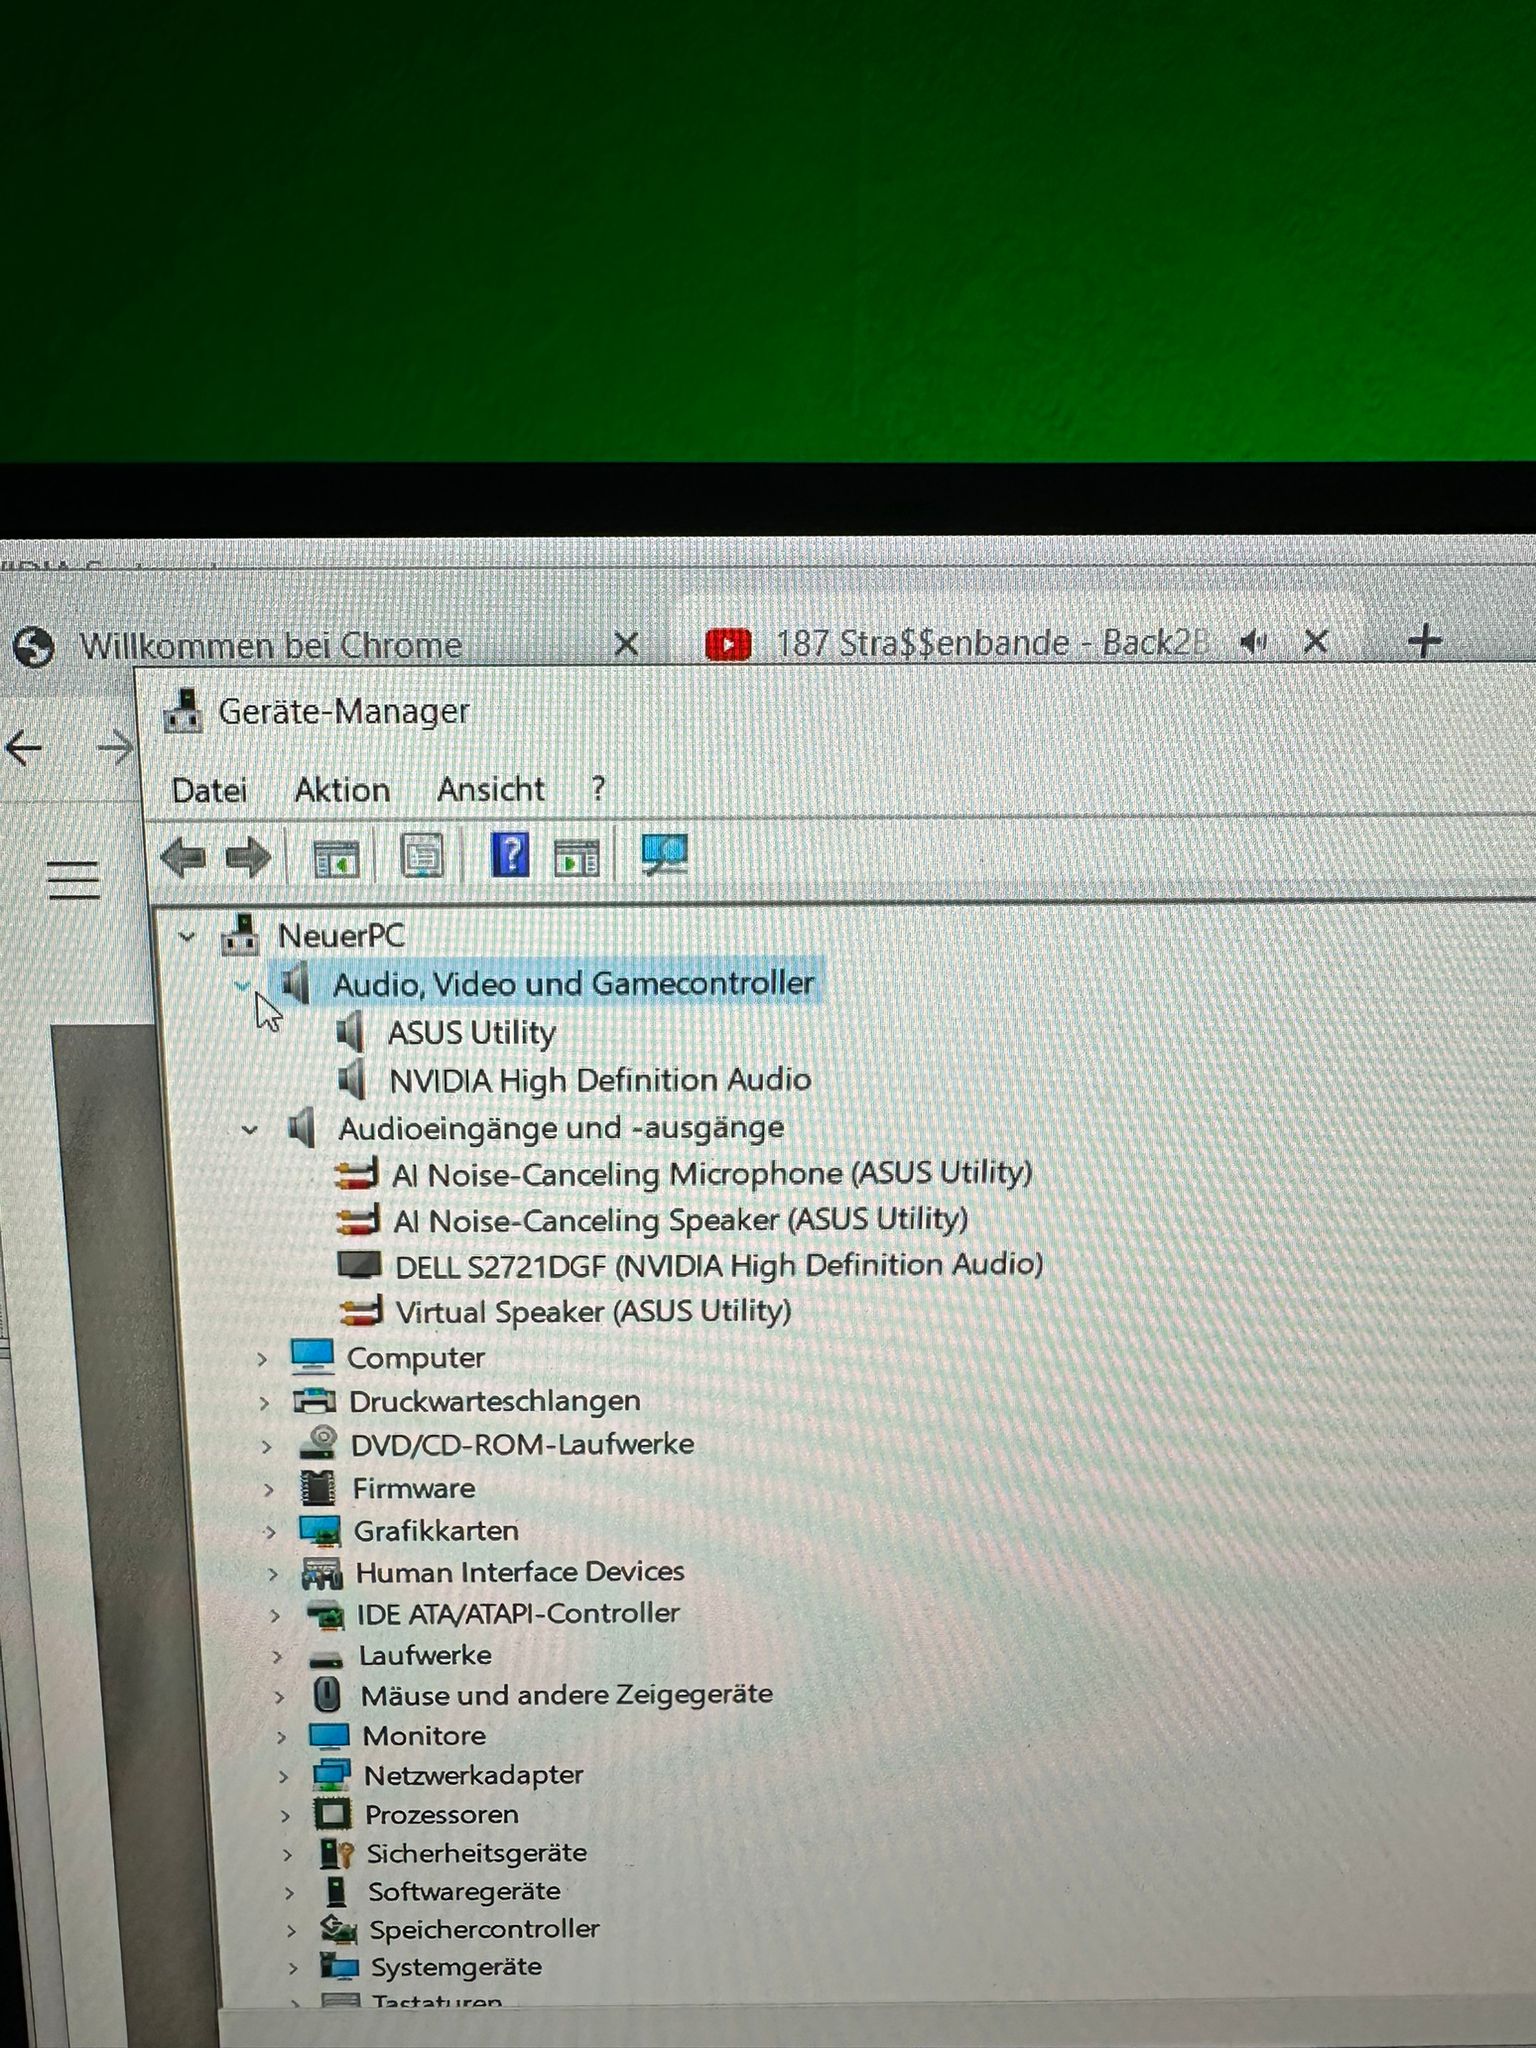The image size is (1536, 2048).
Task: Open the ? help menu
Action: [598, 788]
